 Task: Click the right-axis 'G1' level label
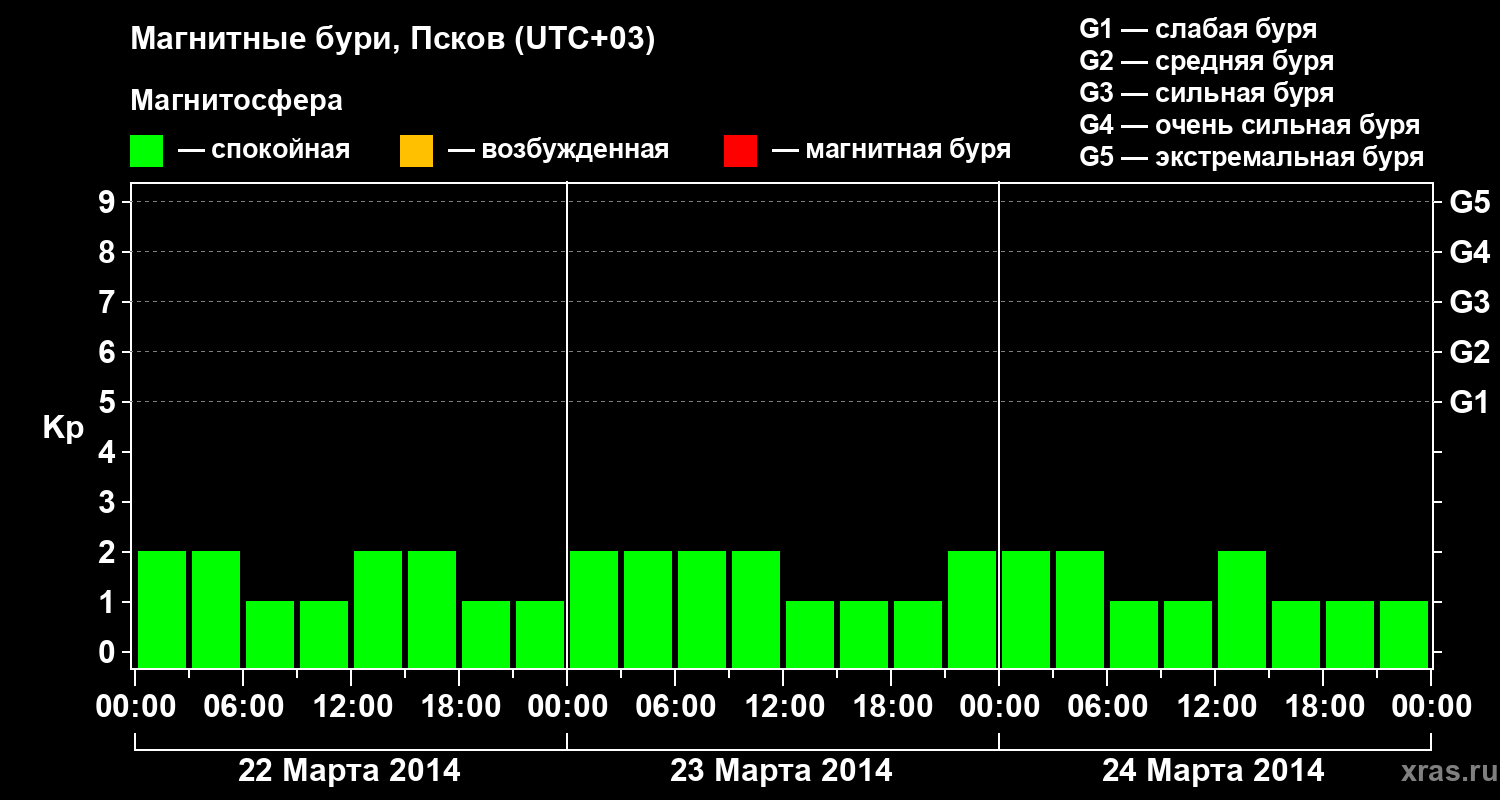(x=1469, y=402)
